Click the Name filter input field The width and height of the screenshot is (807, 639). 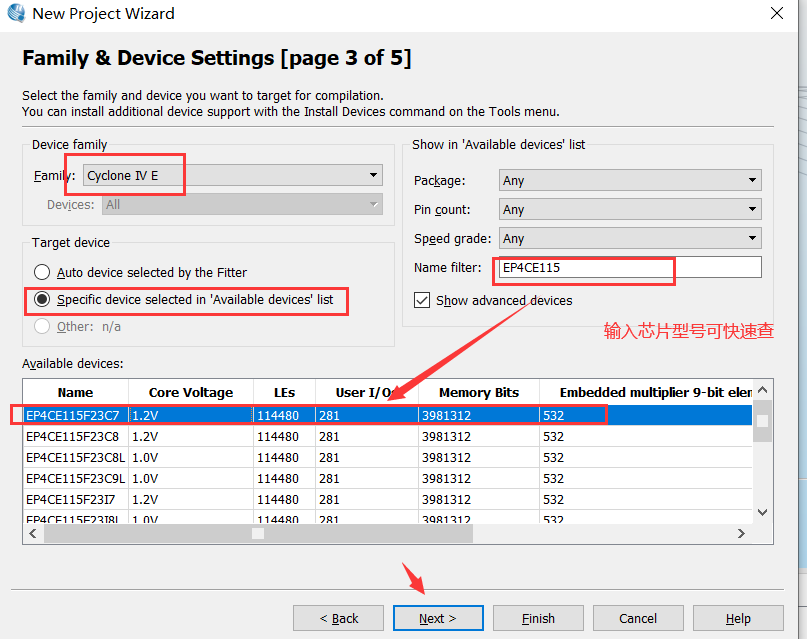[630, 268]
